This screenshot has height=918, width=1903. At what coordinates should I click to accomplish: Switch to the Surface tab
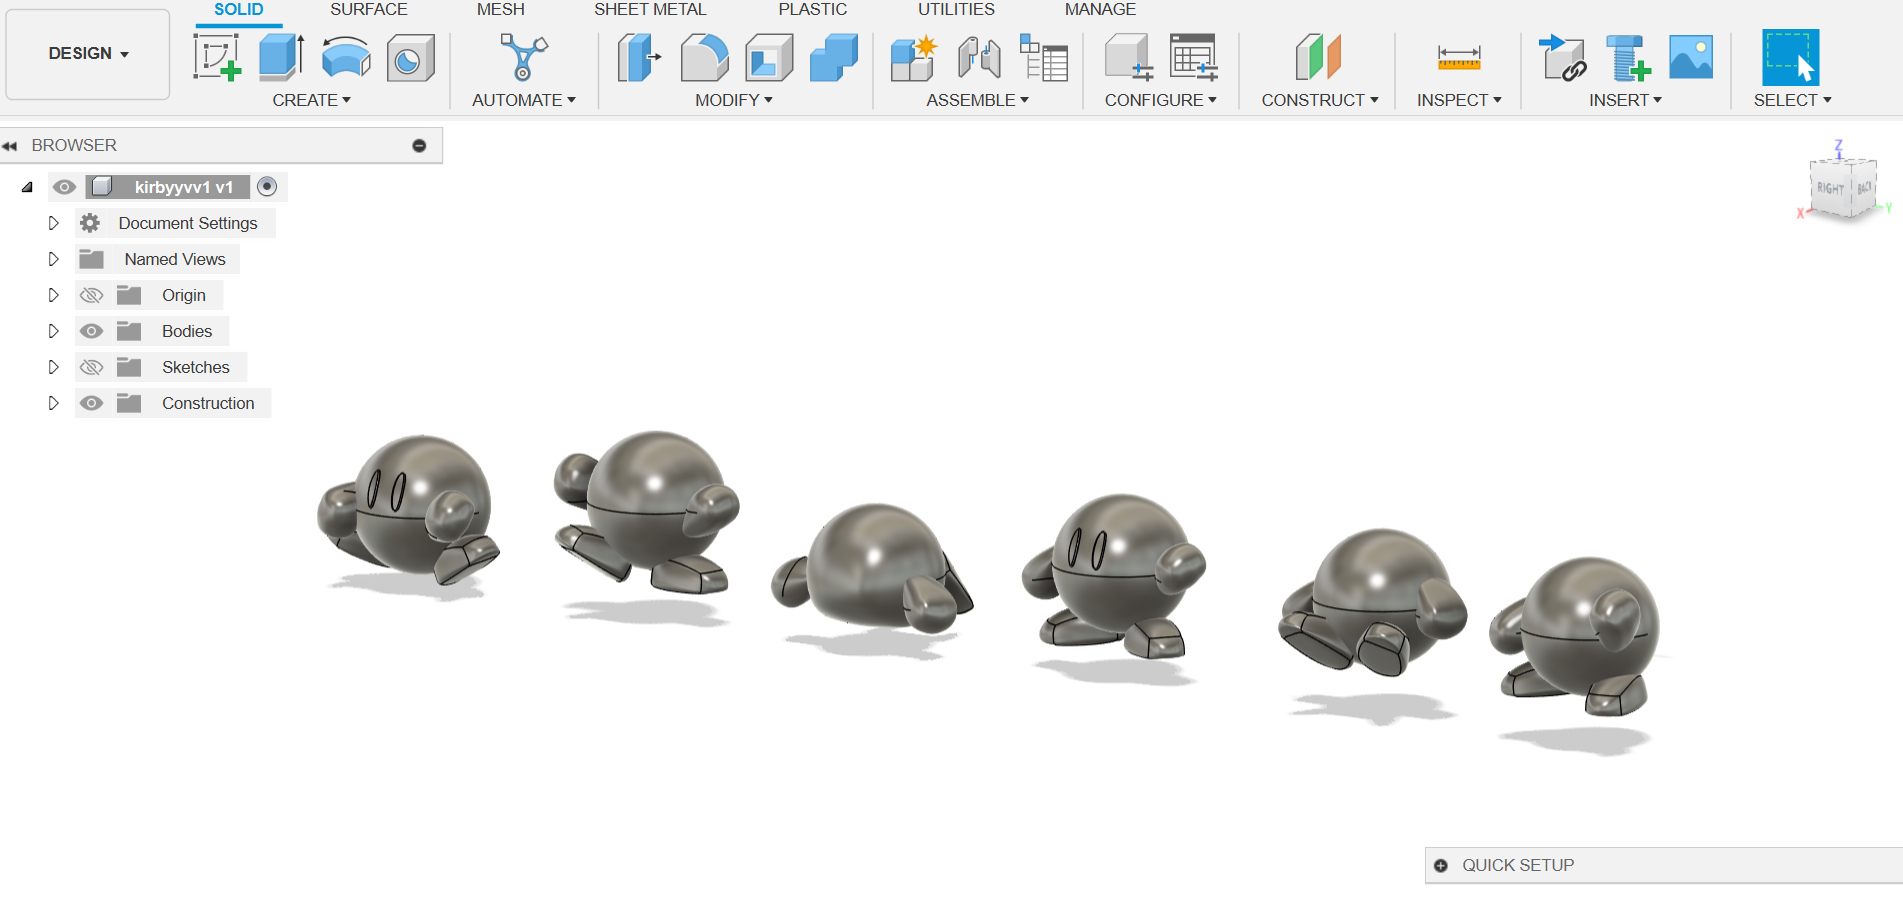click(369, 10)
